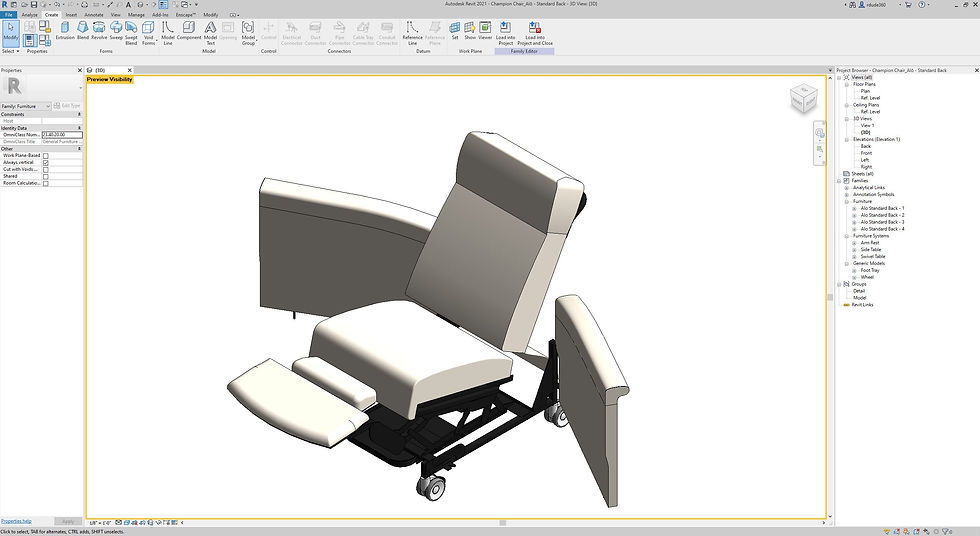Open the Family: Furniture dropdown

click(x=26, y=106)
